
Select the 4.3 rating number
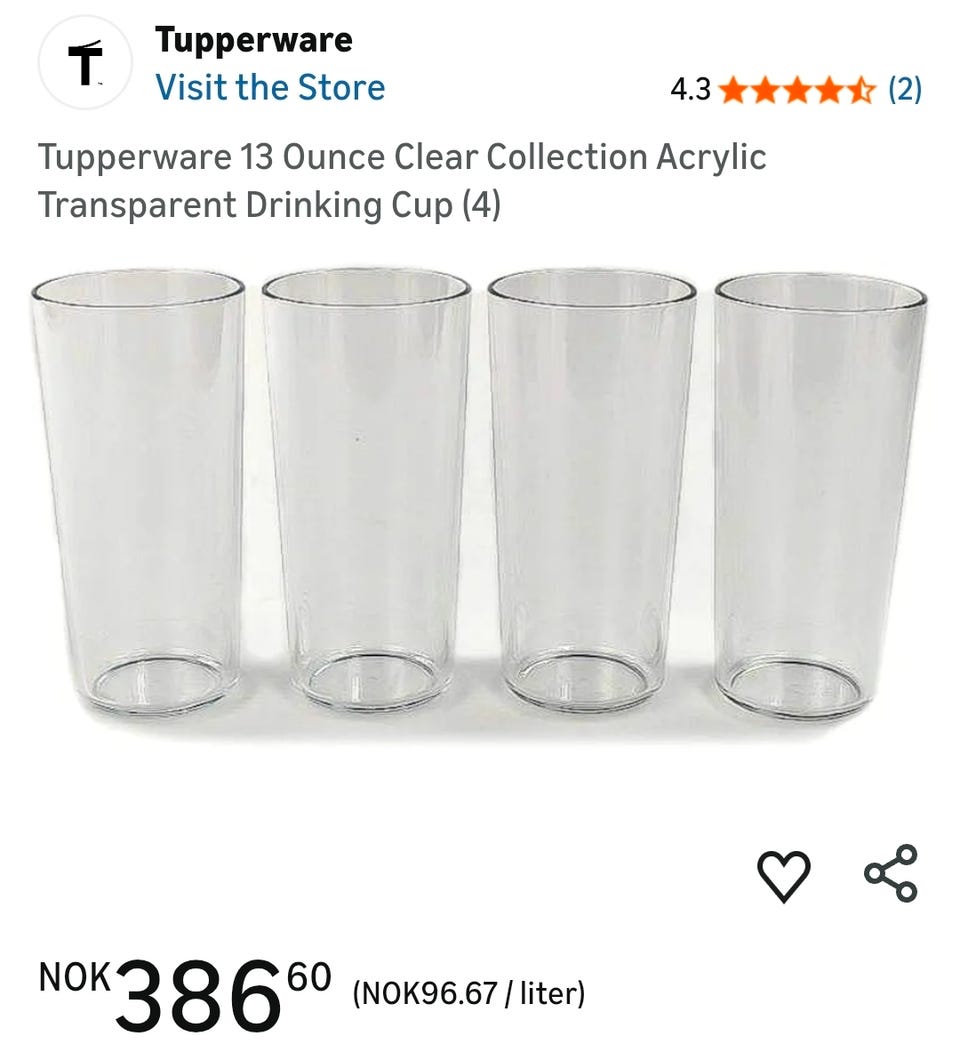coord(690,90)
